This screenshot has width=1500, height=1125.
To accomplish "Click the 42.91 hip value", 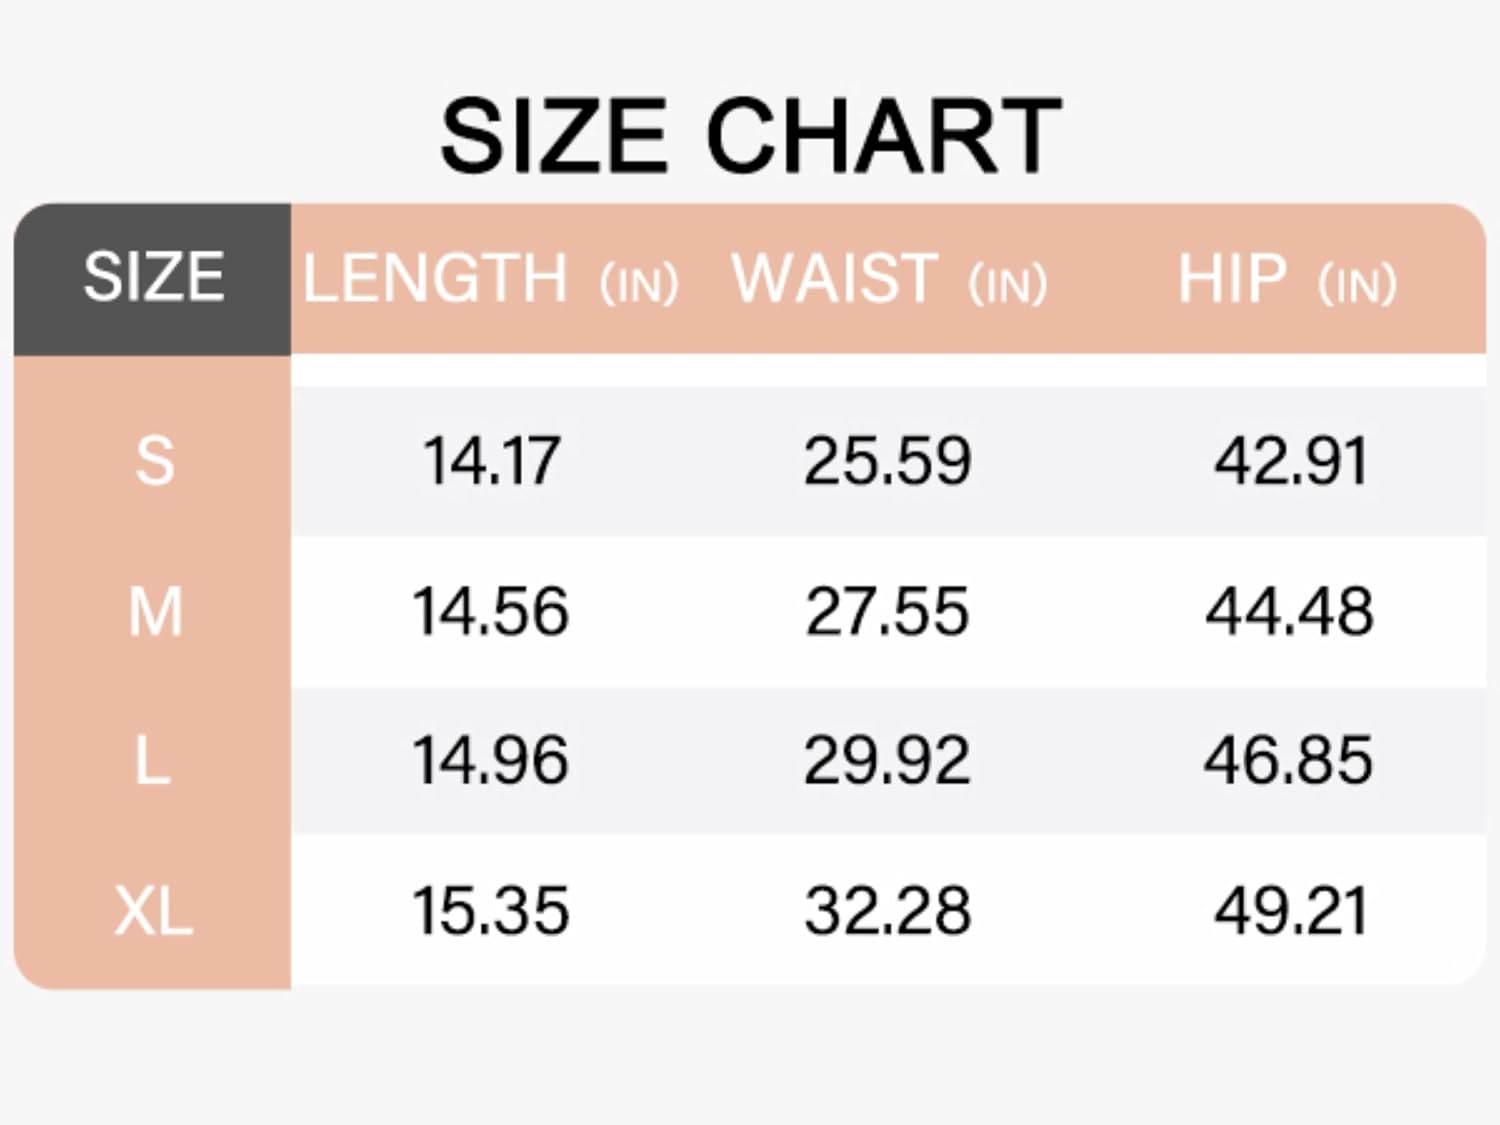I will tap(1289, 461).
